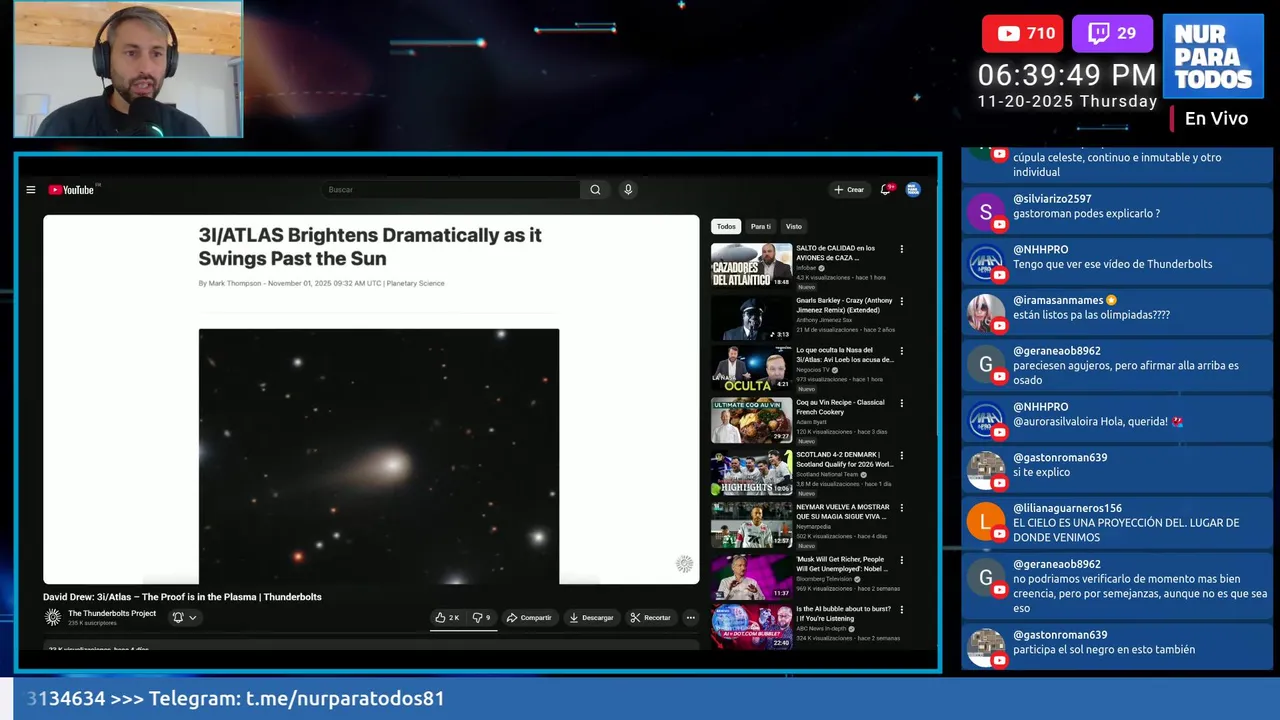Click the YouTube viewer count badge 710
This screenshot has width=1280, height=720.
(1022, 33)
